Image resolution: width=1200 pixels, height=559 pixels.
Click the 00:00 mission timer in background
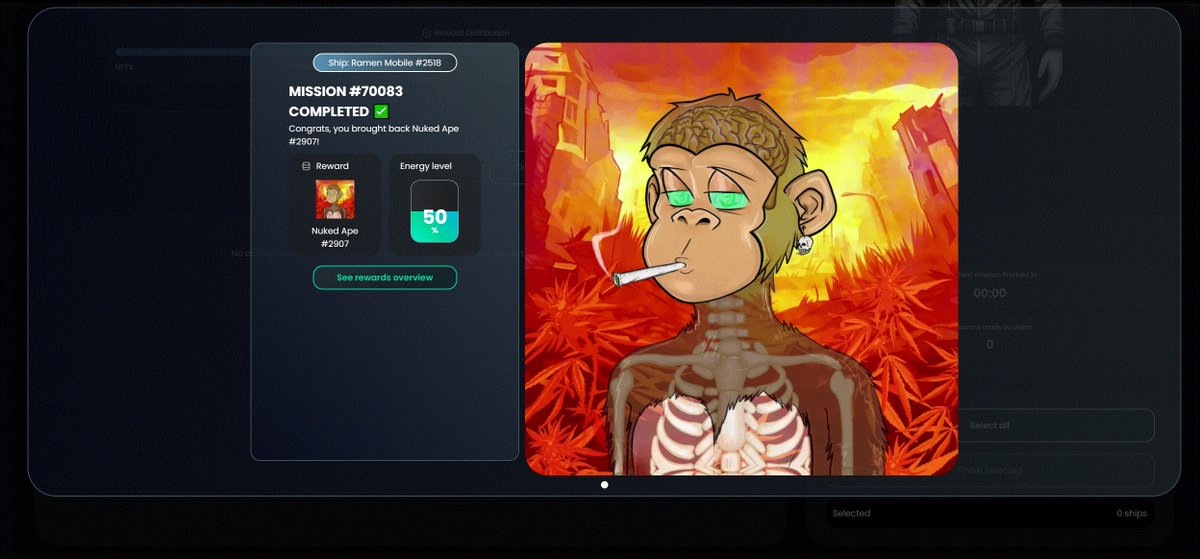coord(990,293)
